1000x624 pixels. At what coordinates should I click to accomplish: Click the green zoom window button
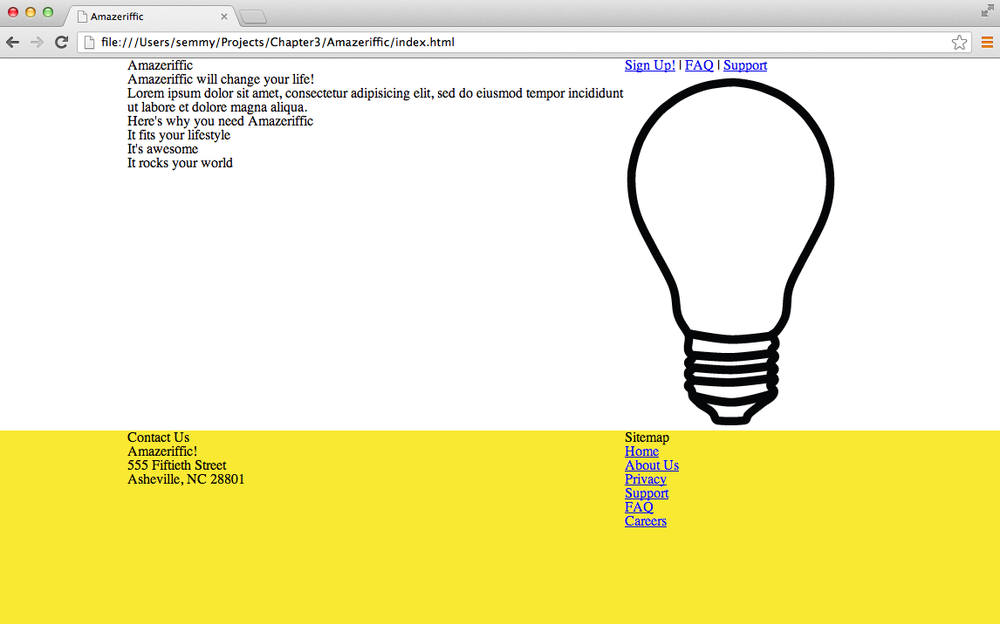48,12
